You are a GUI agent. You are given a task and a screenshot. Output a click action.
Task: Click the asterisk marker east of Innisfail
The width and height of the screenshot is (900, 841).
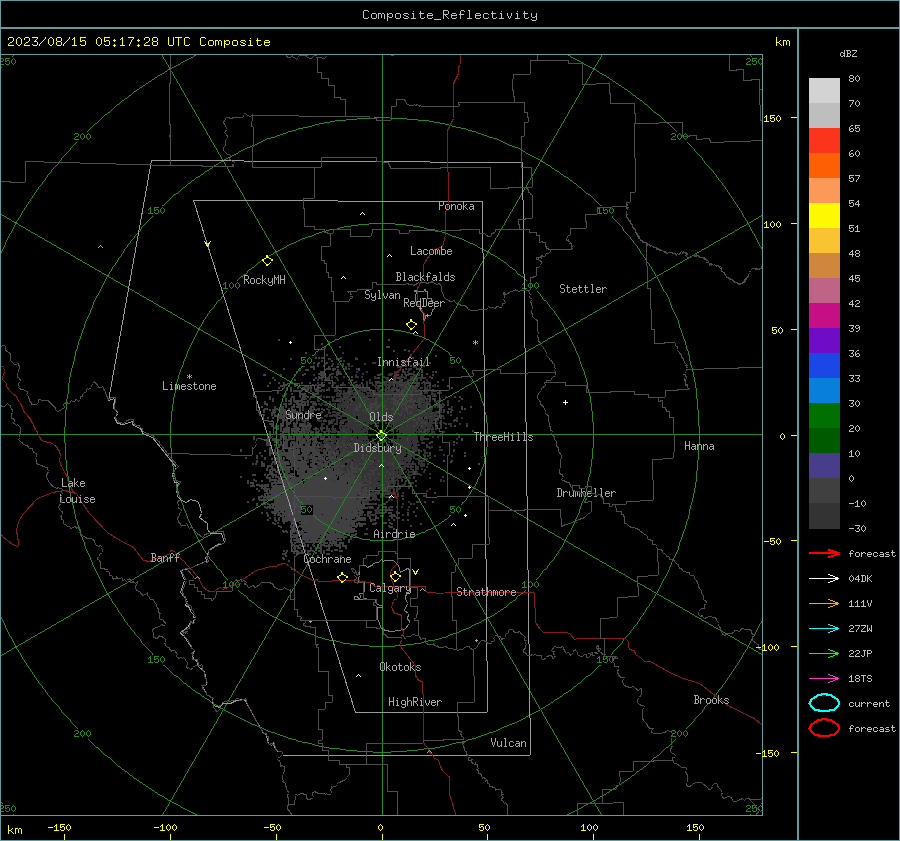tap(475, 343)
